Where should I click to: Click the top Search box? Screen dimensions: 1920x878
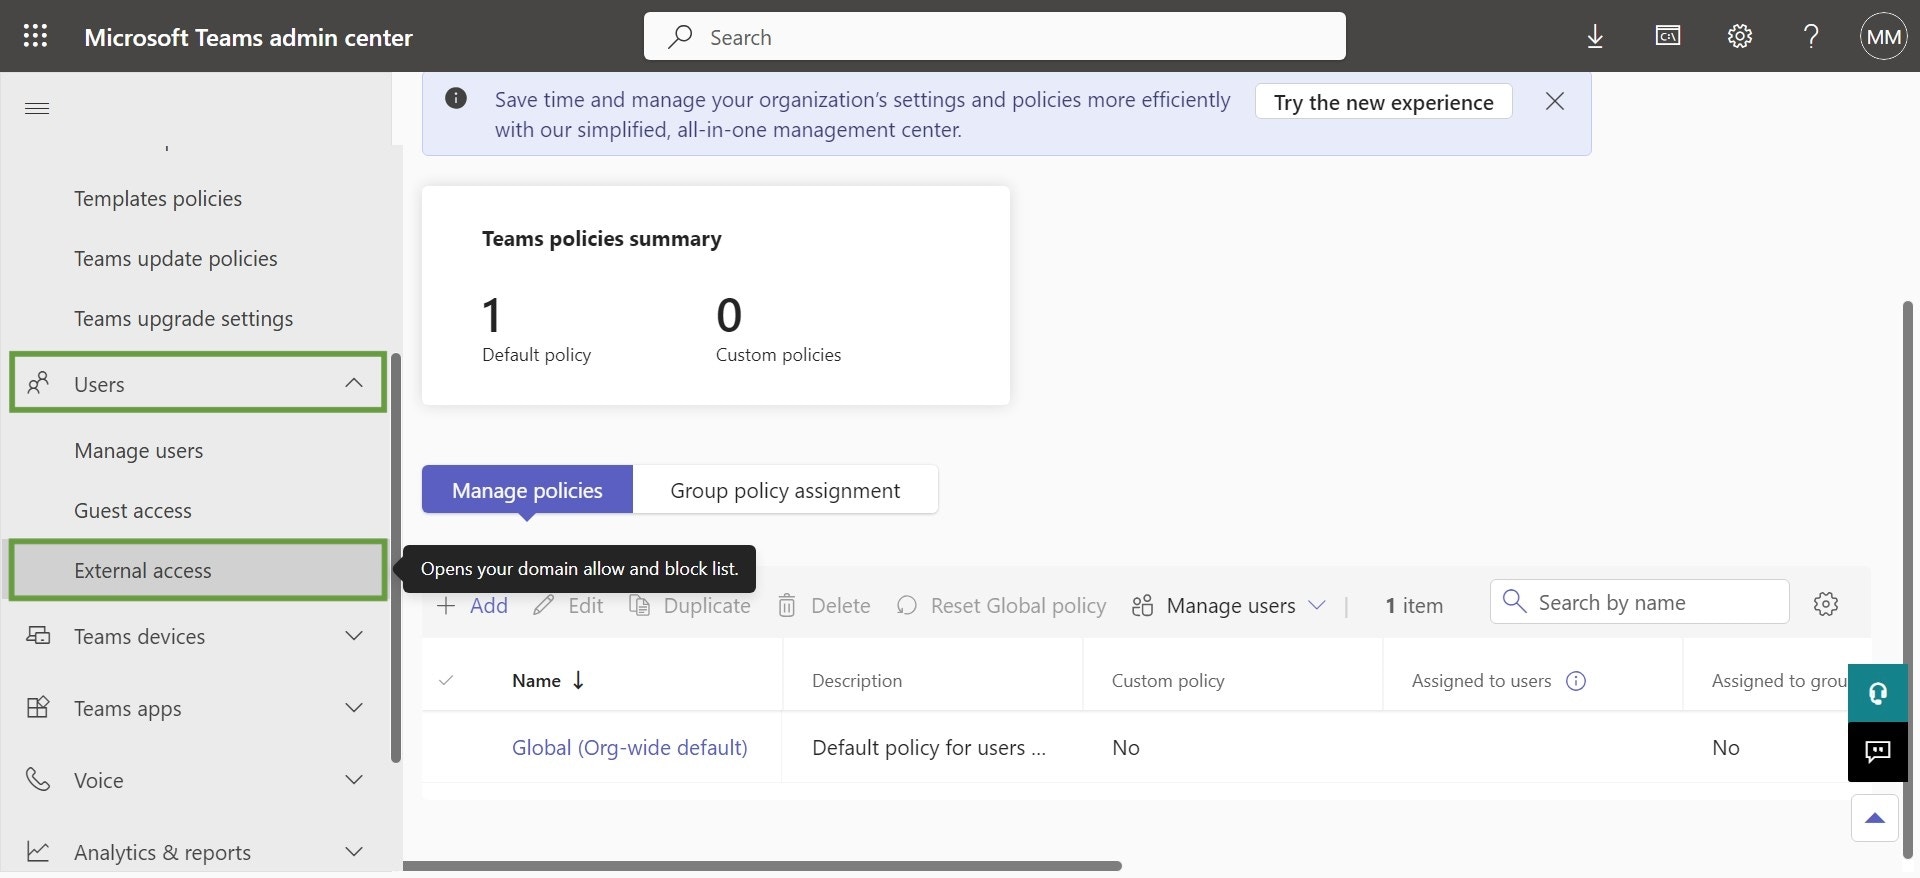(994, 37)
